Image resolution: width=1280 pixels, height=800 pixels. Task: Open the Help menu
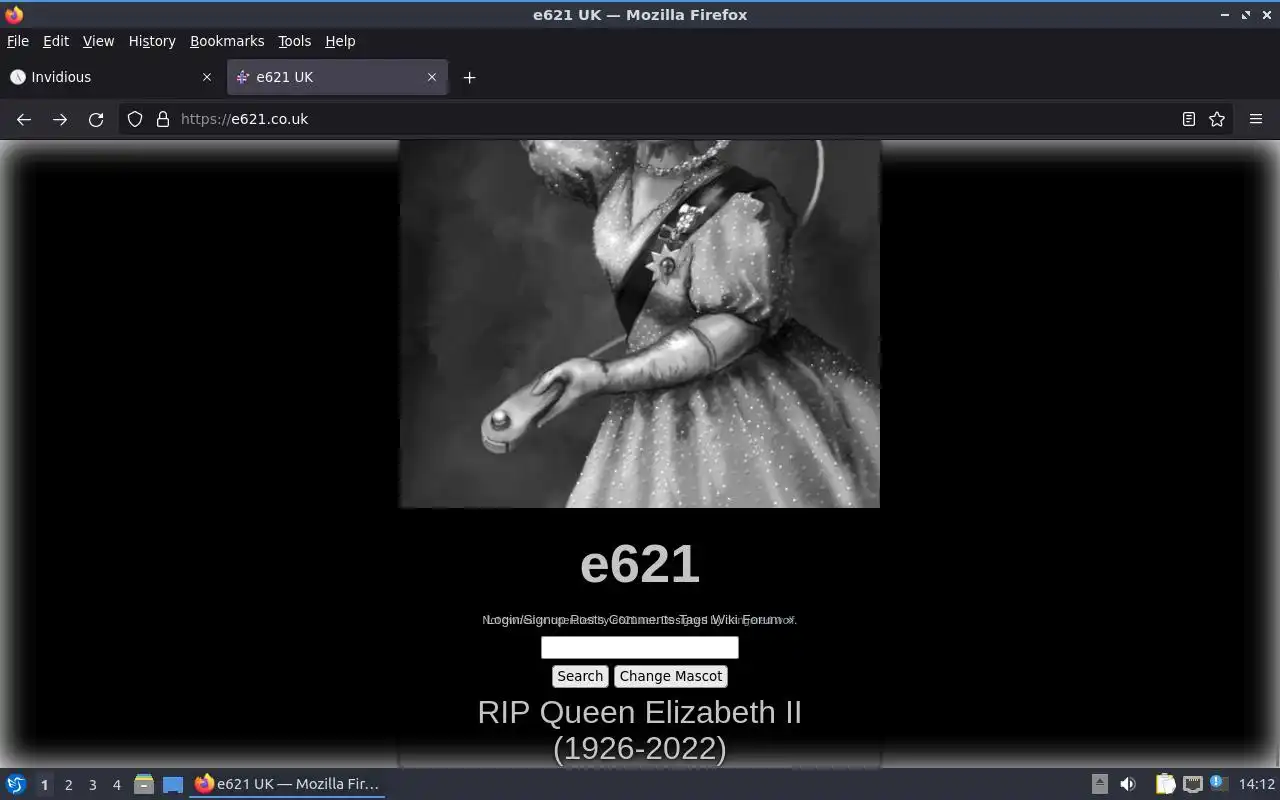[x=340, y=41]
